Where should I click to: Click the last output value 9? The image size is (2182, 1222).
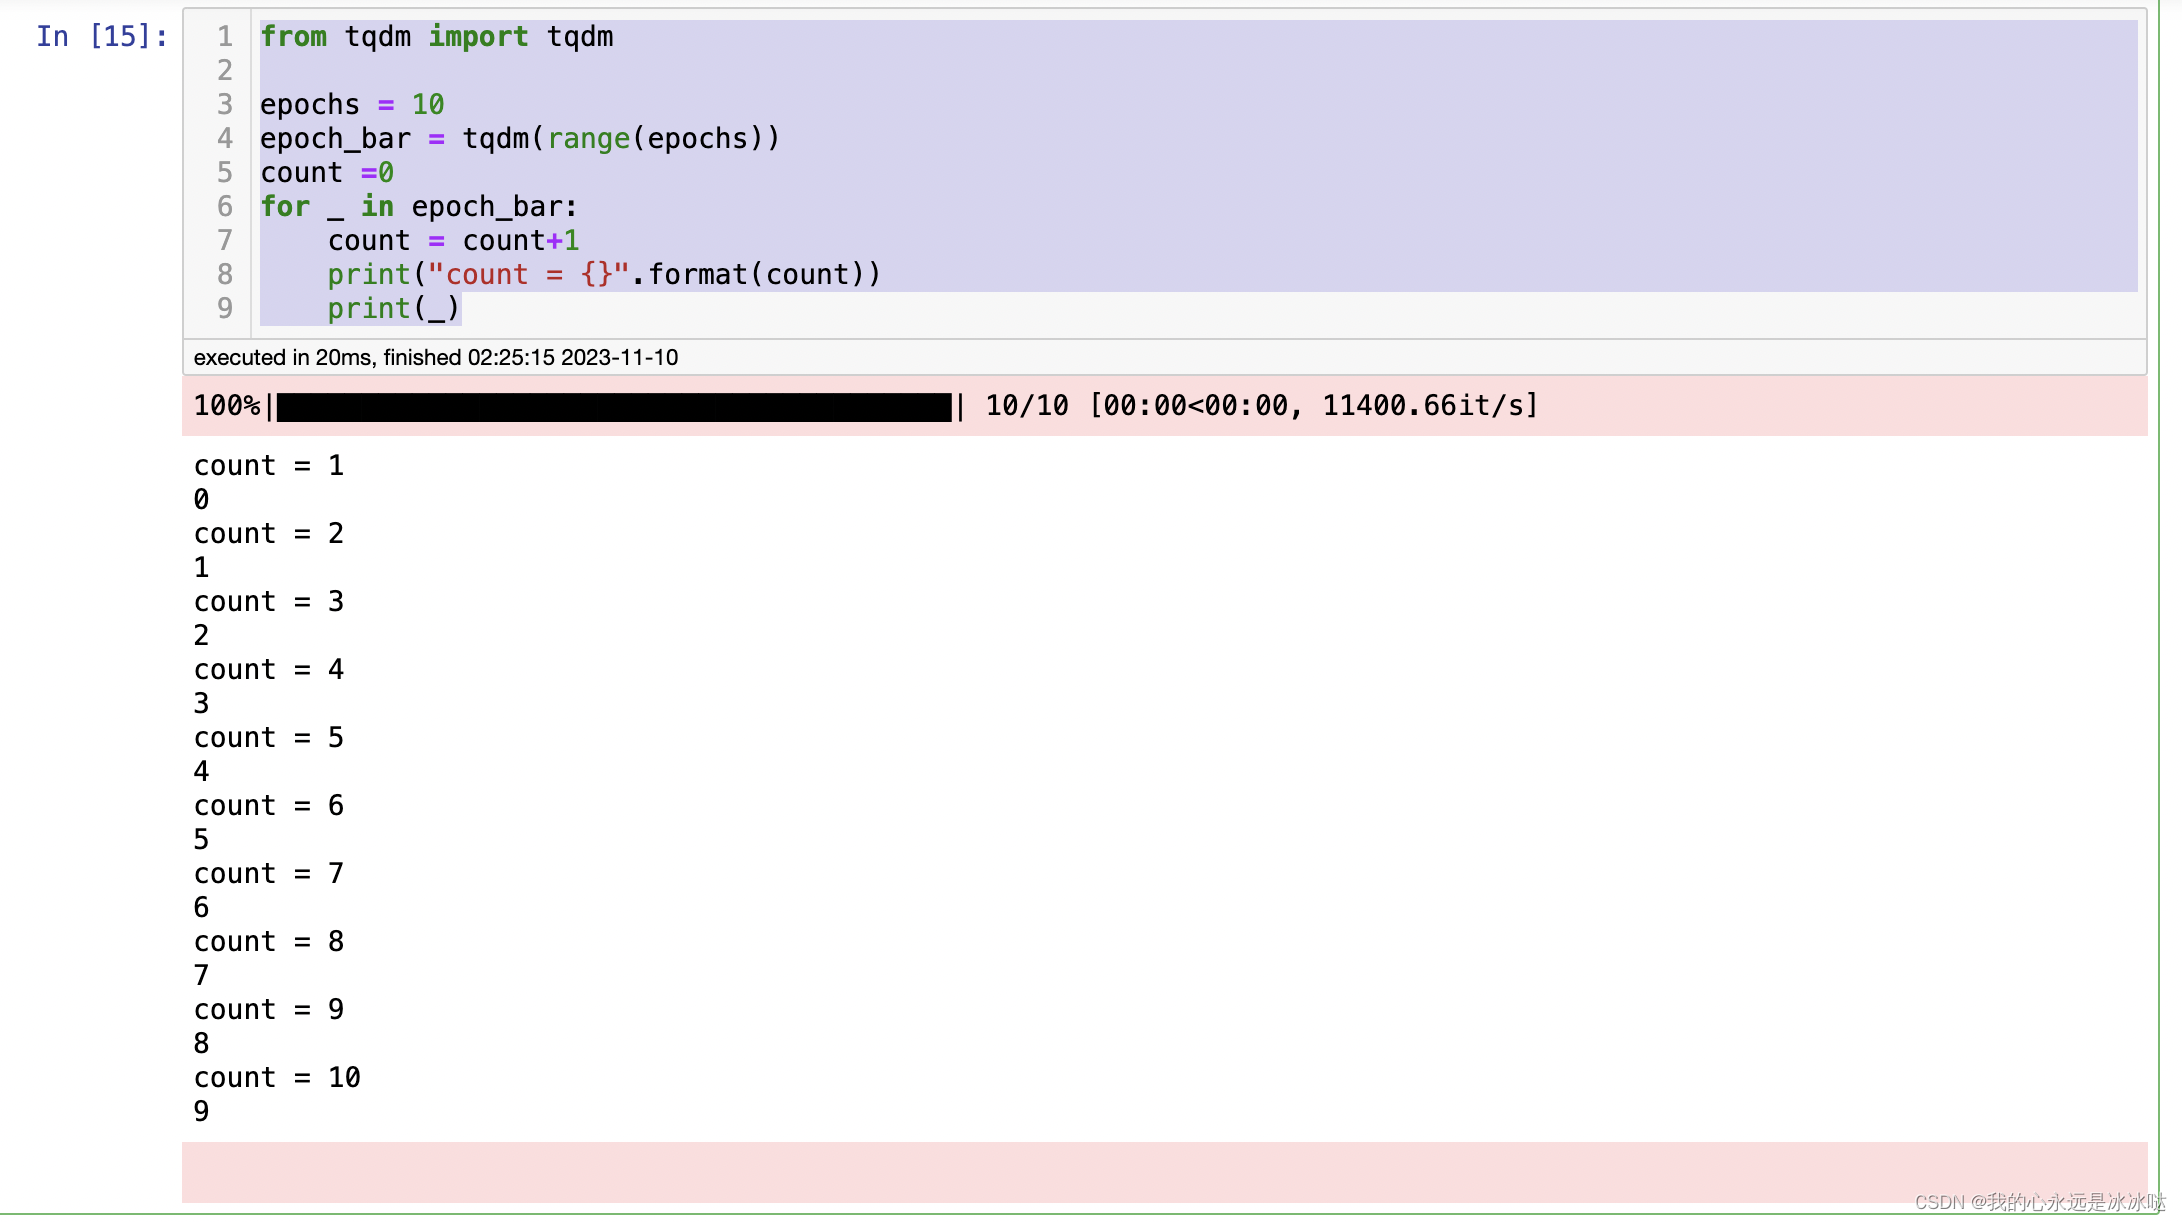point(202,1112)
